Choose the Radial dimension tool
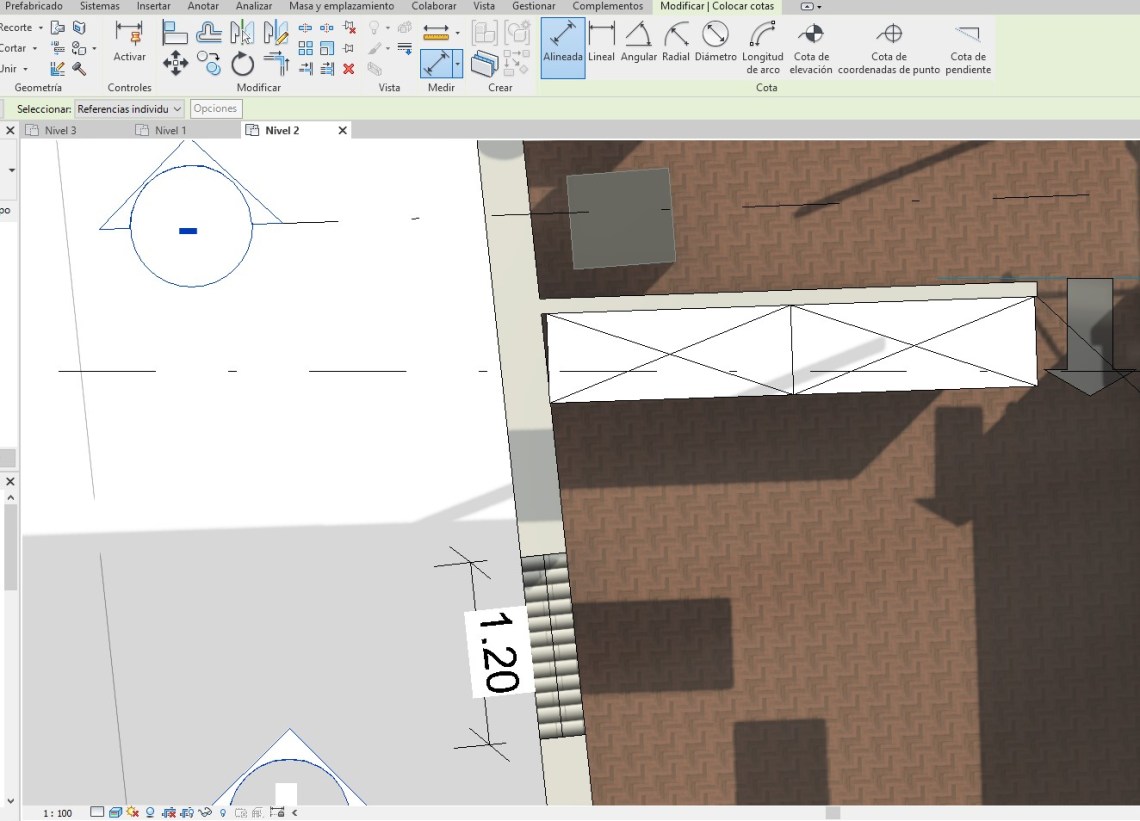This screenshot has height=821, width=1140. (x=676, y=42)
